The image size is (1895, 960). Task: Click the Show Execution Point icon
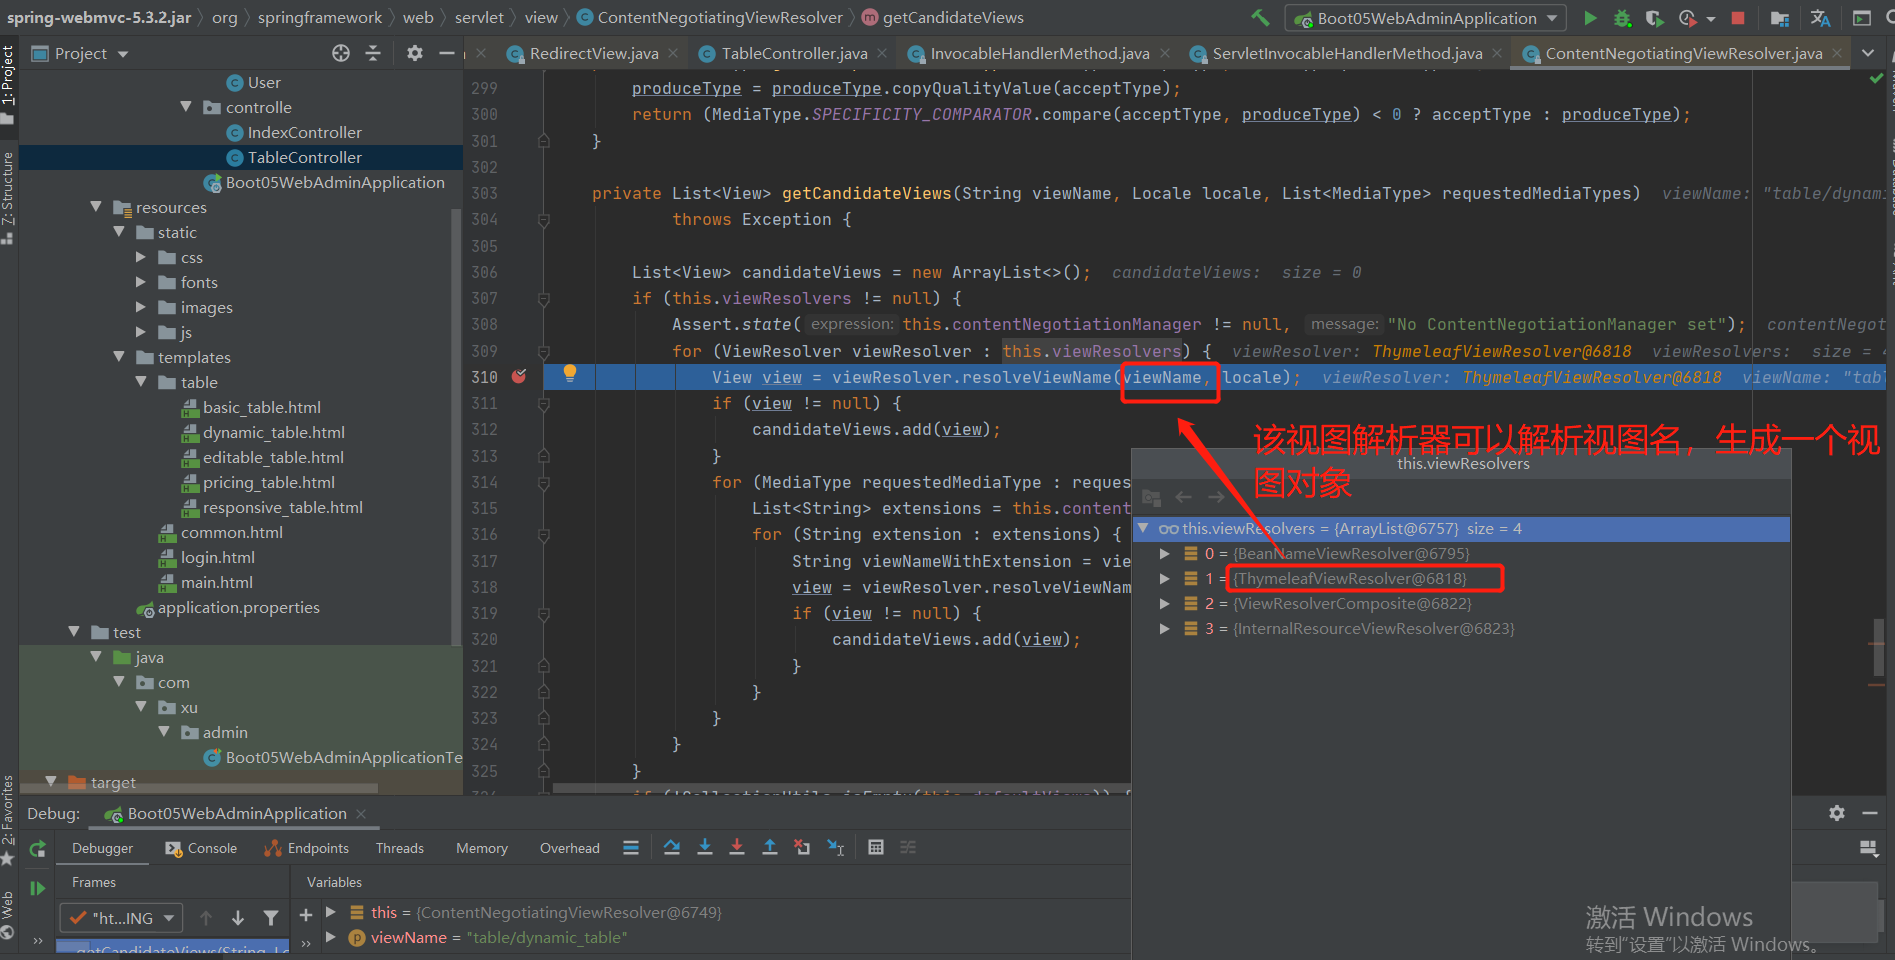click(631, 847)
